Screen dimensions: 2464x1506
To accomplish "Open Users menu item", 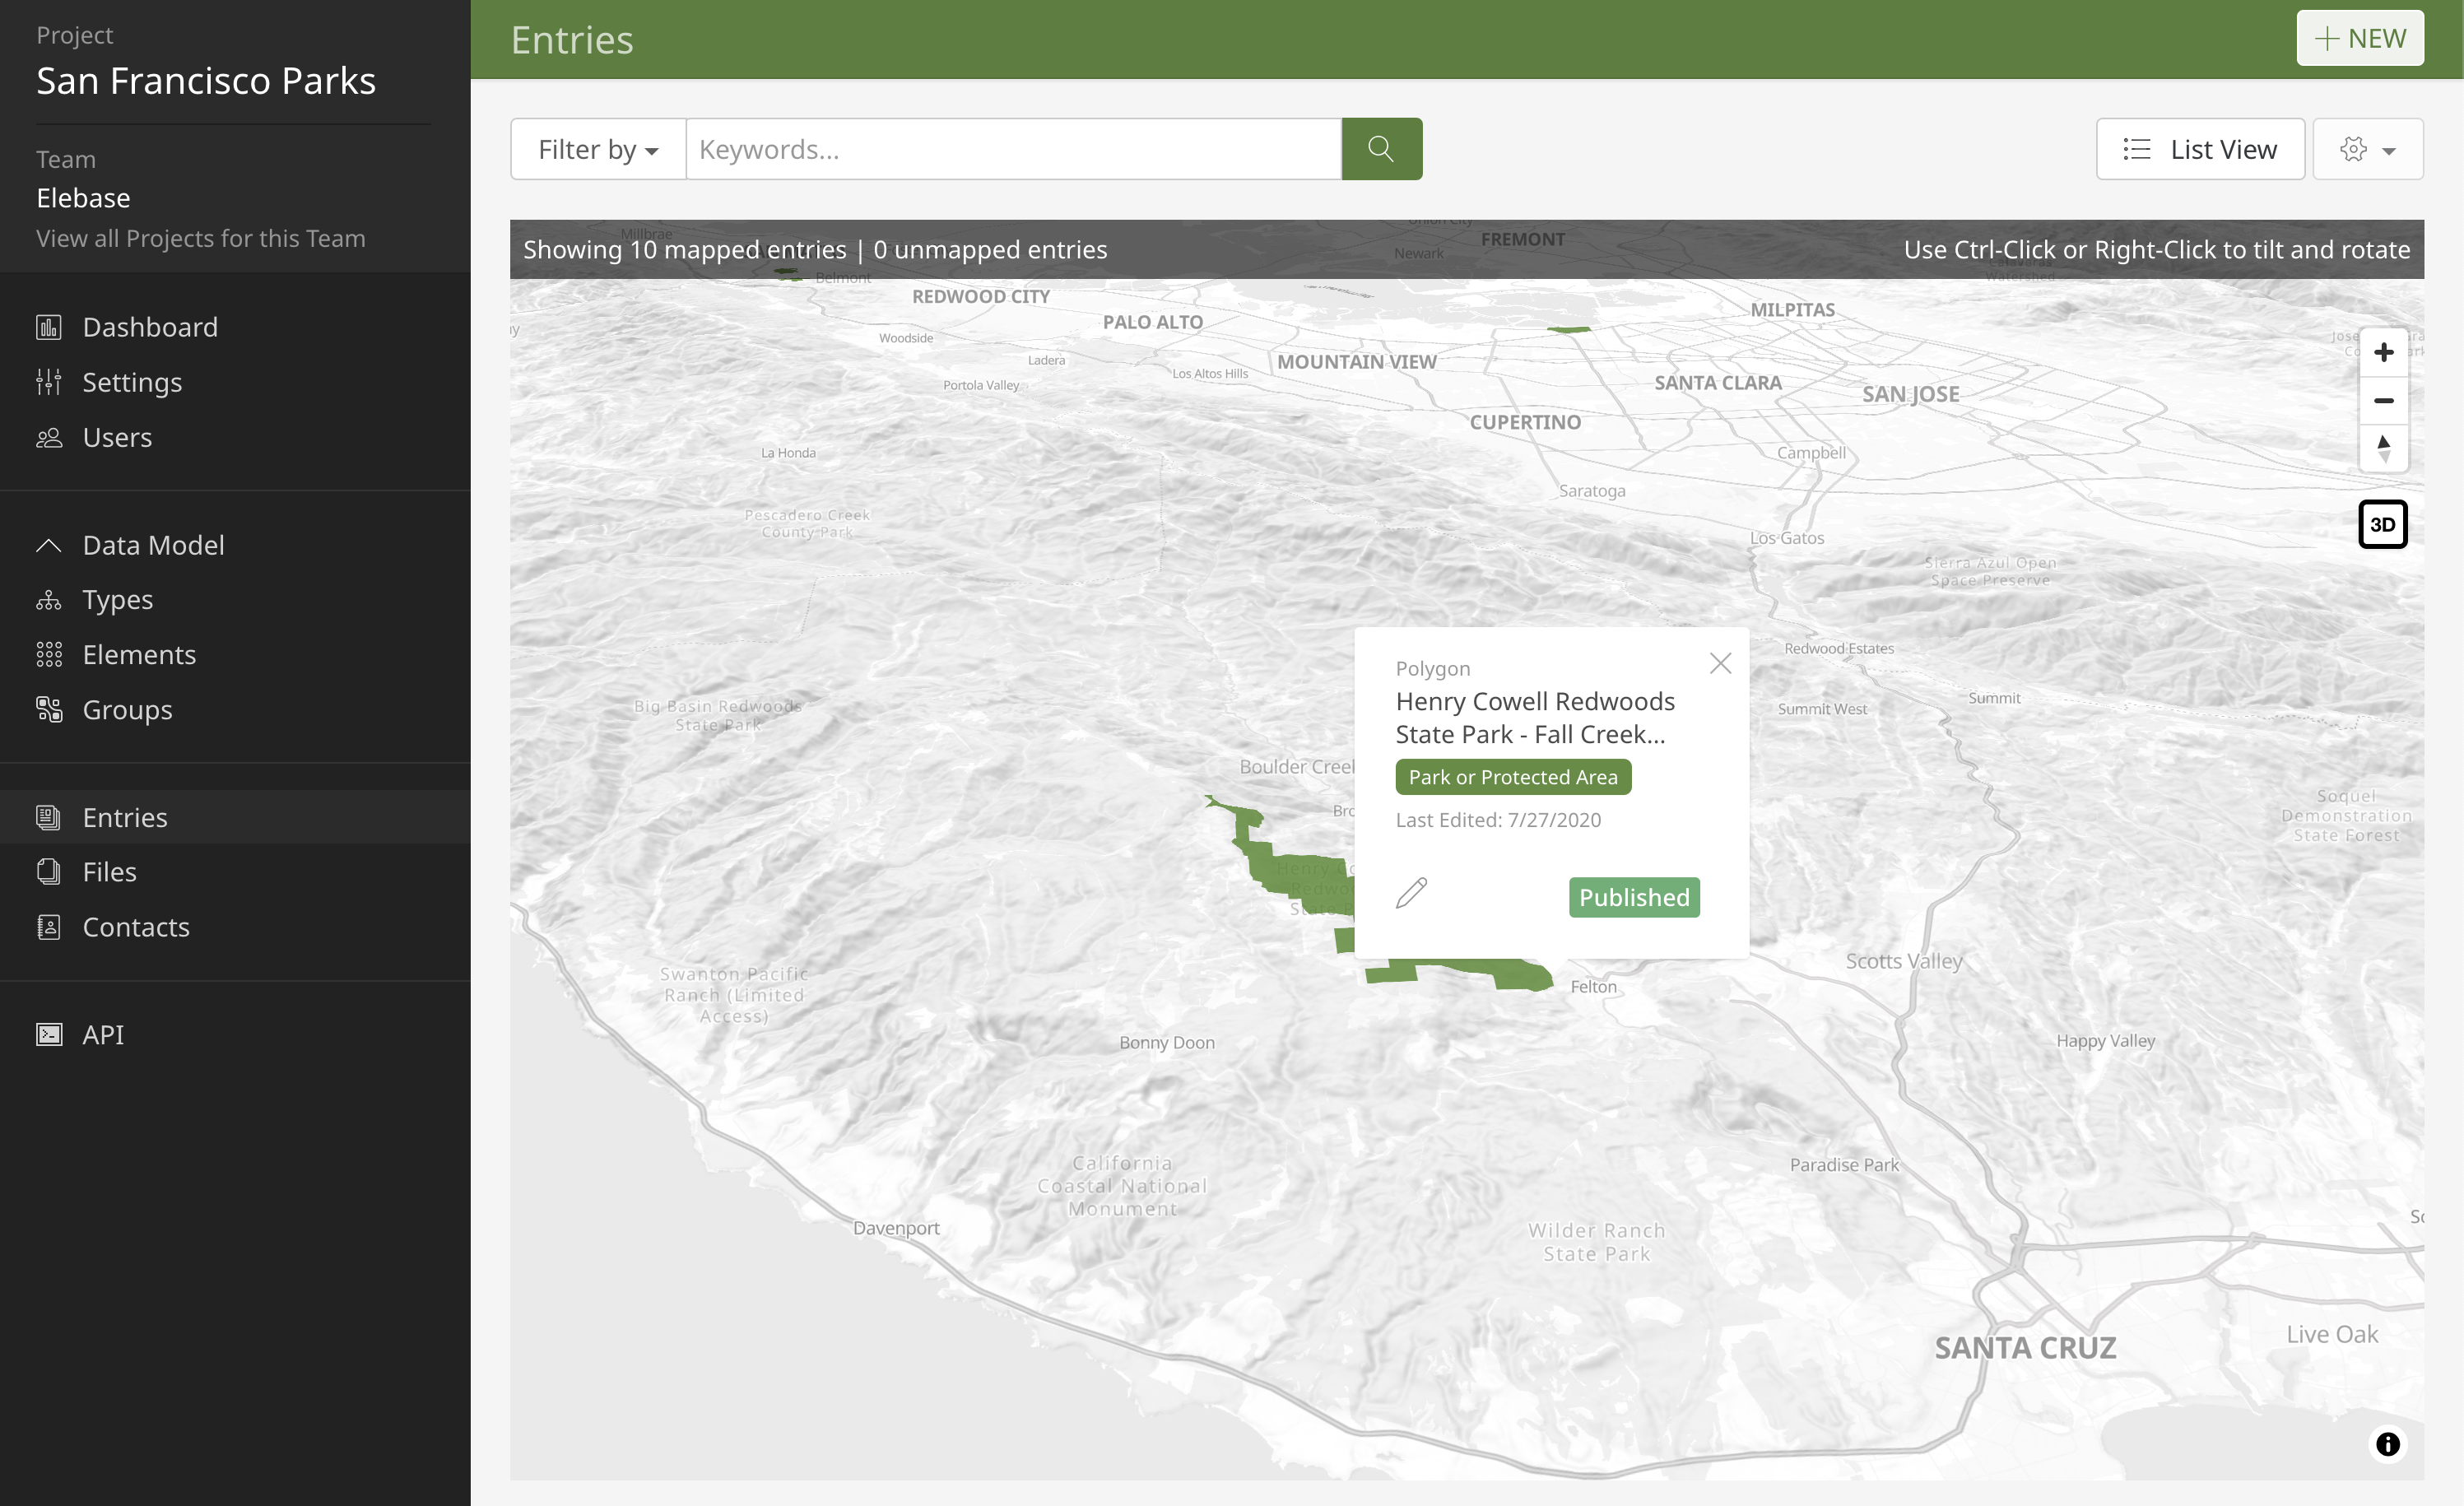I will pos(117,437).
